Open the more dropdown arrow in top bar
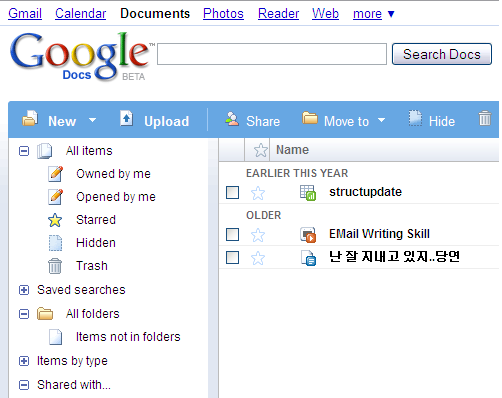This screenshot has width=502, height=398. (391, 14)
